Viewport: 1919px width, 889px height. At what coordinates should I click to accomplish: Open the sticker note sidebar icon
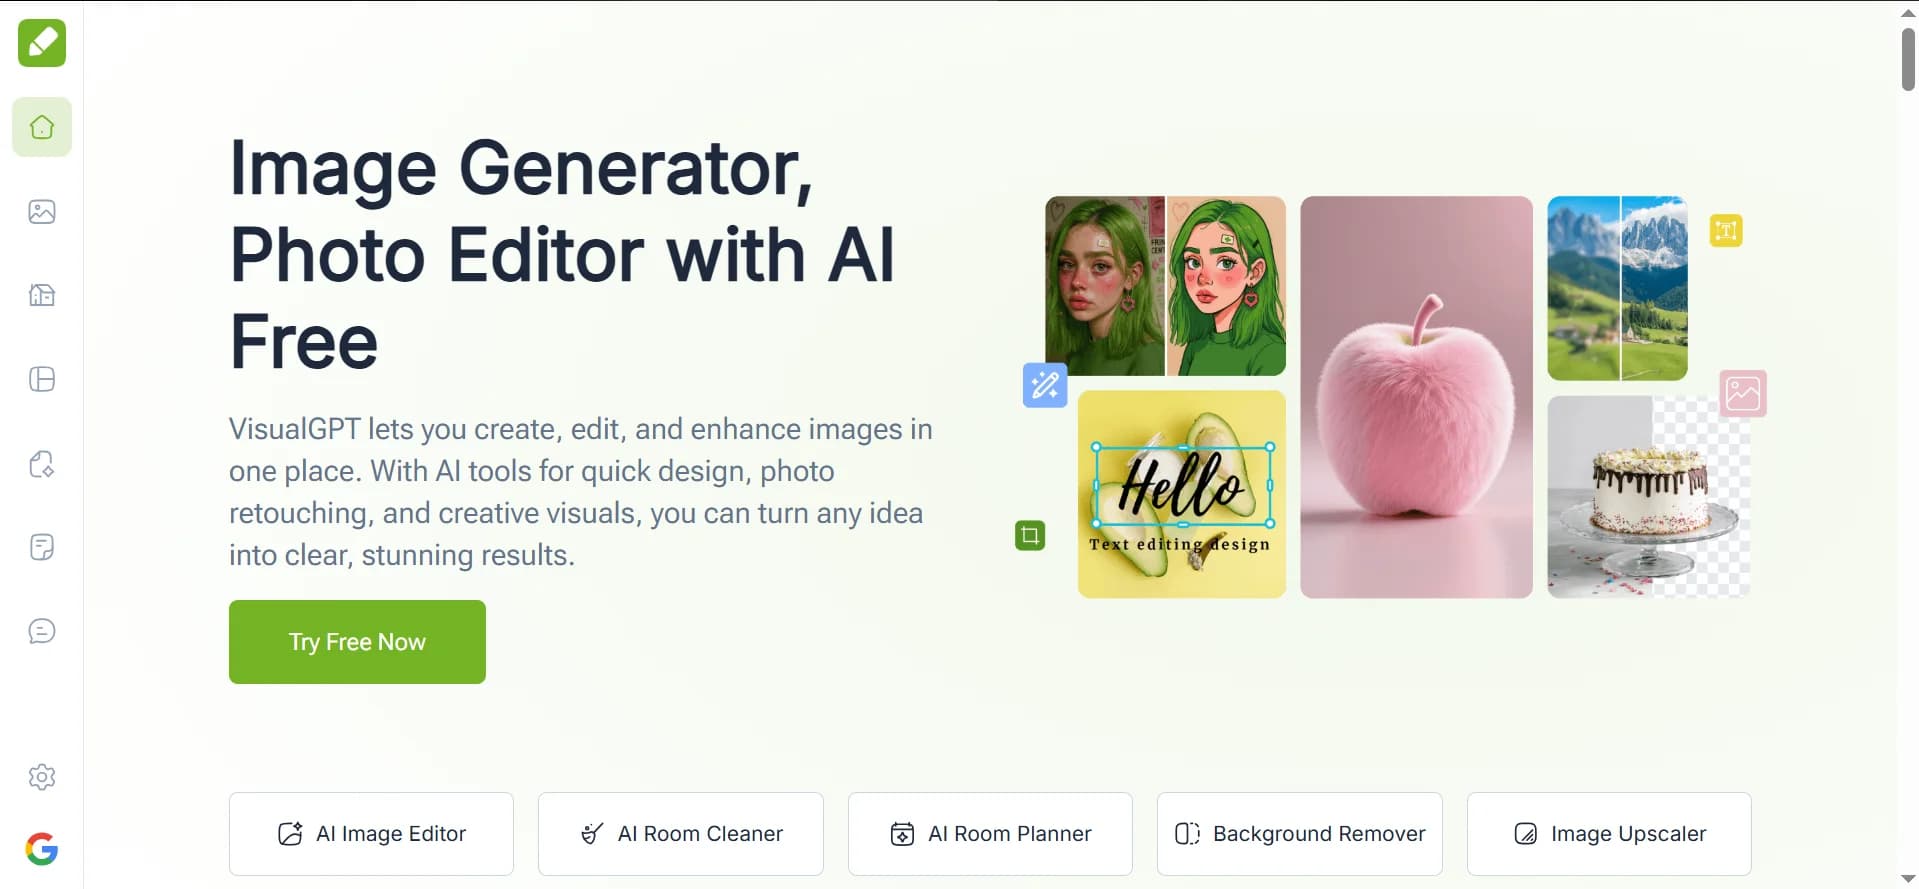tap(42, 547)
